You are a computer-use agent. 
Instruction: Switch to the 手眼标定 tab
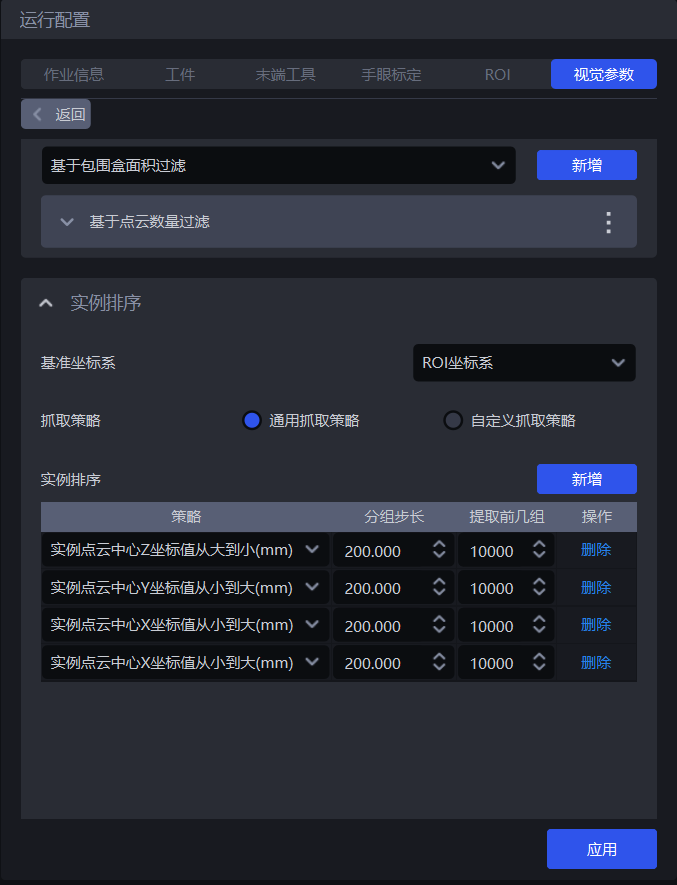pos(391,75)
